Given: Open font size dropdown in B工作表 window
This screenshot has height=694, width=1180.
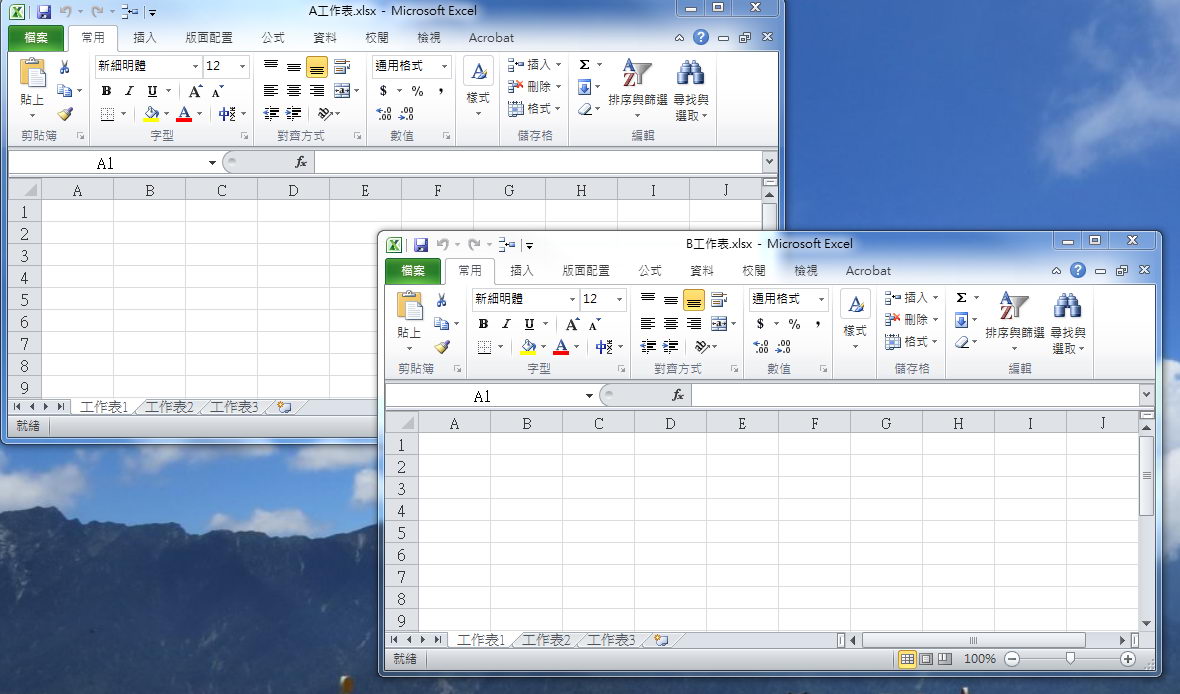Looking at the screenshot, I should click(x=619, y=300).
